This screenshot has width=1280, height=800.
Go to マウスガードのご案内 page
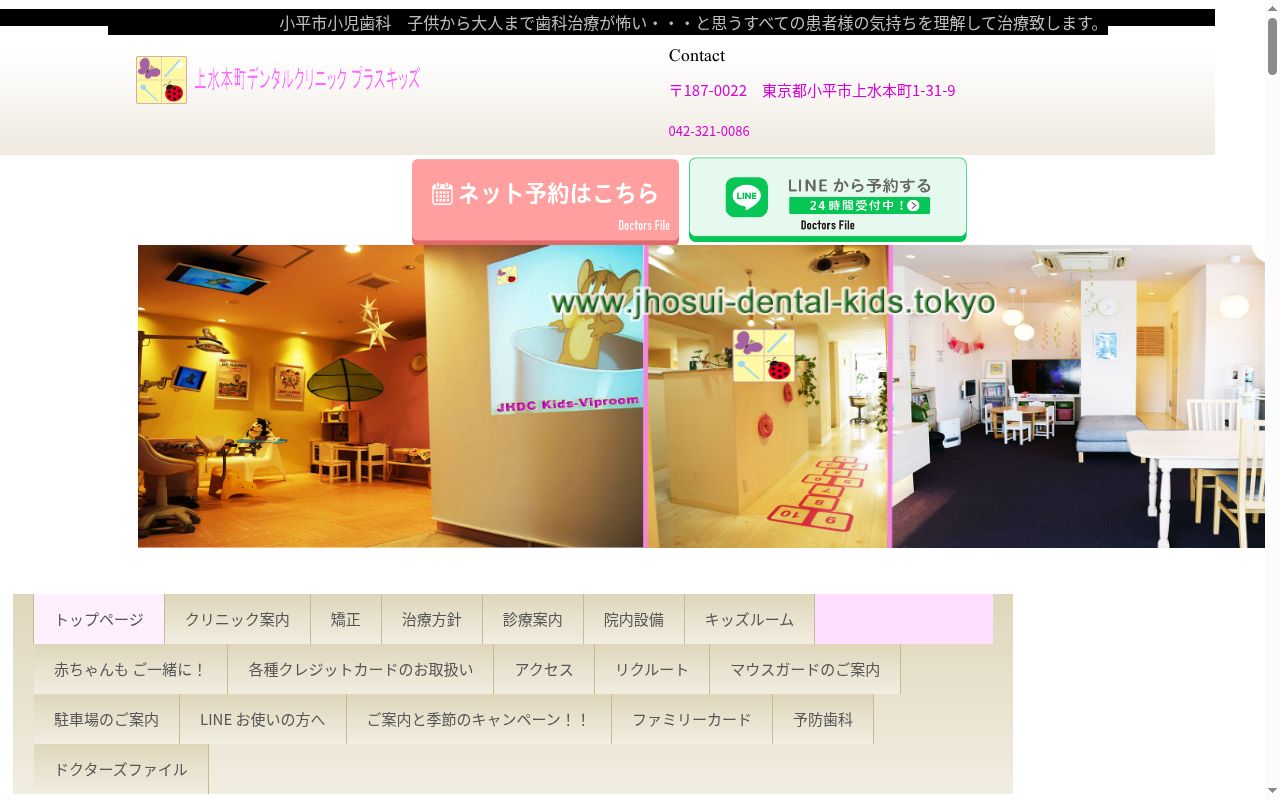(x=805, y=670)
